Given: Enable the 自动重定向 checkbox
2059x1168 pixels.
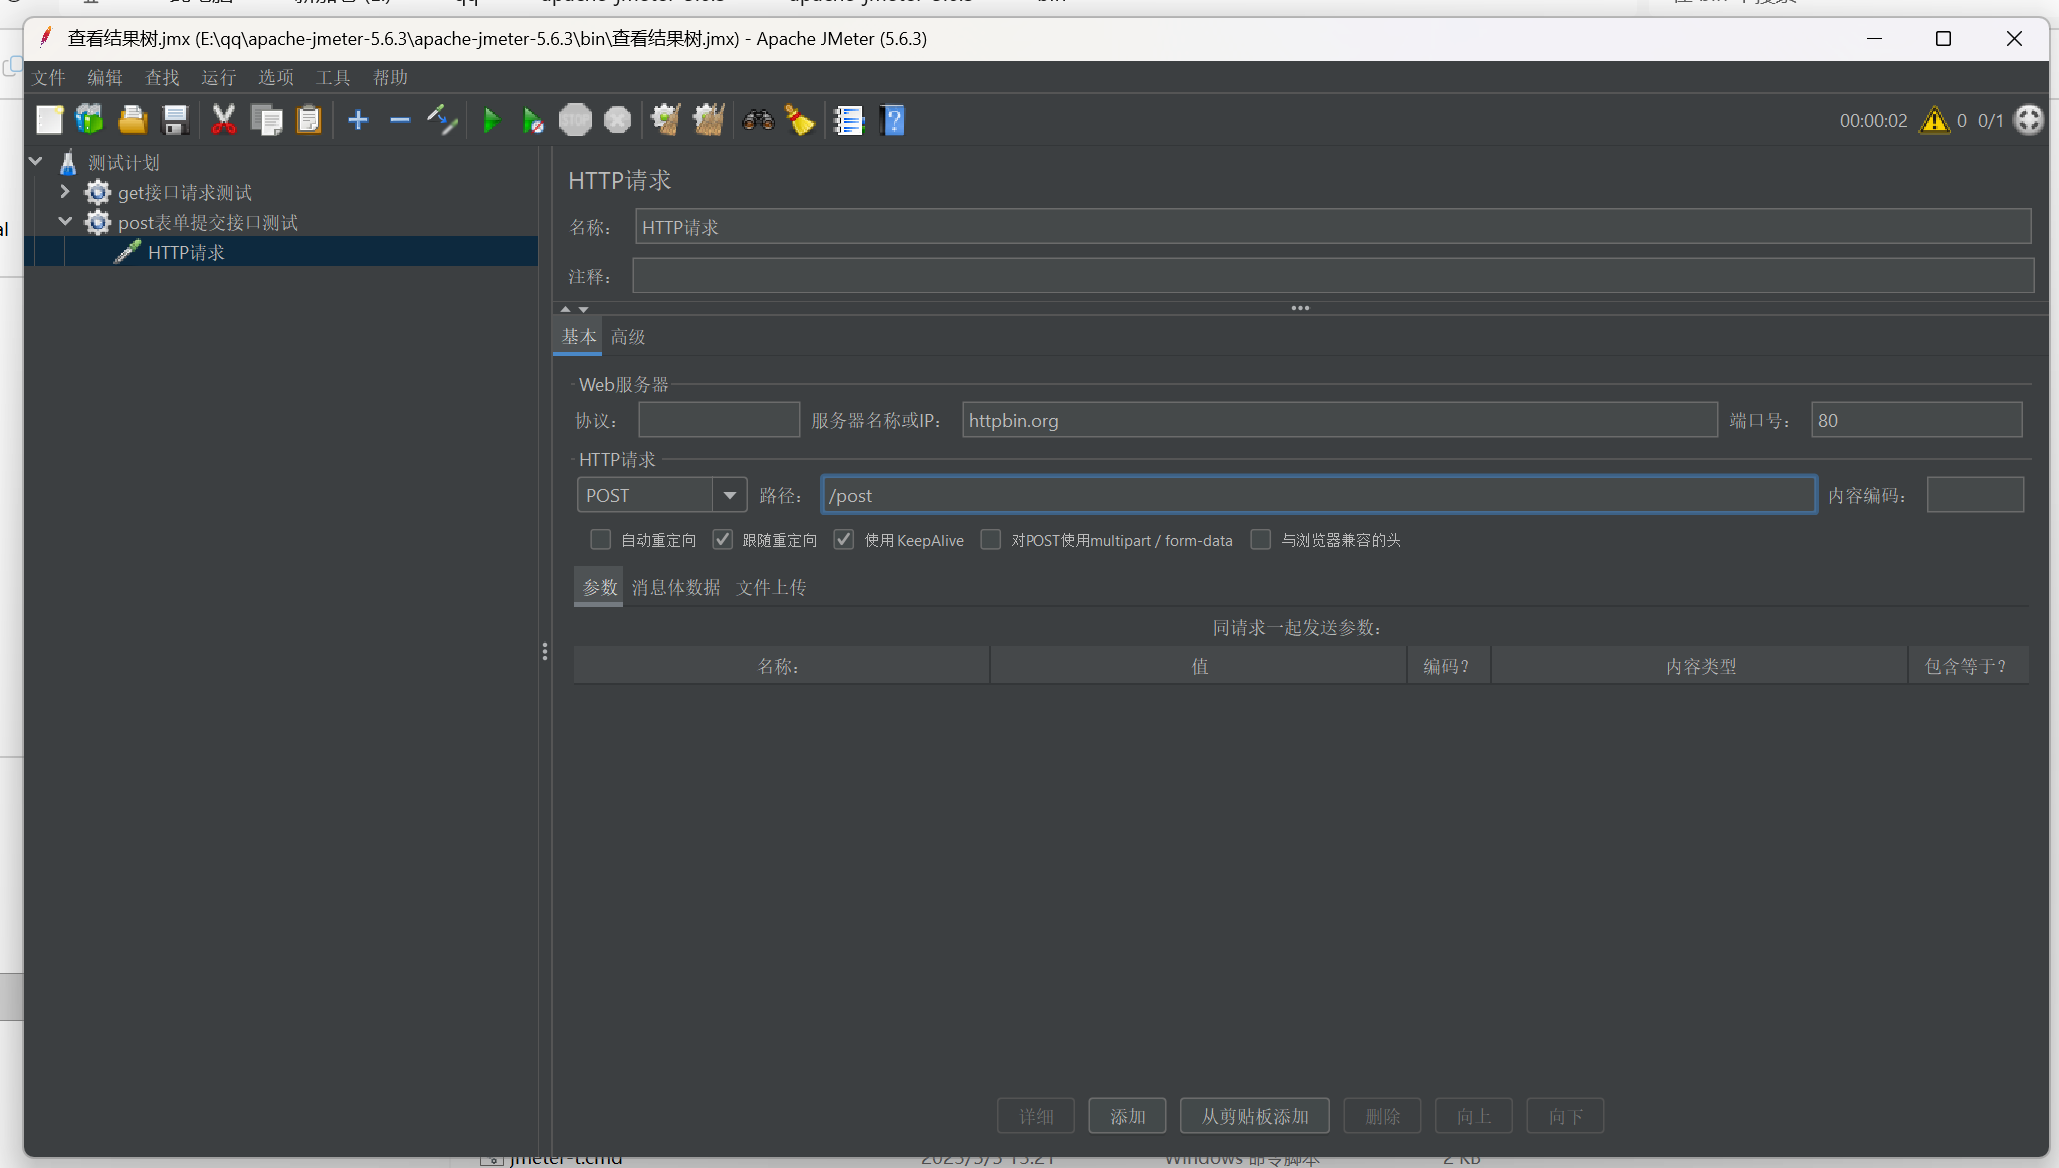Looking at the screenshot, I should tap(600, 540).
